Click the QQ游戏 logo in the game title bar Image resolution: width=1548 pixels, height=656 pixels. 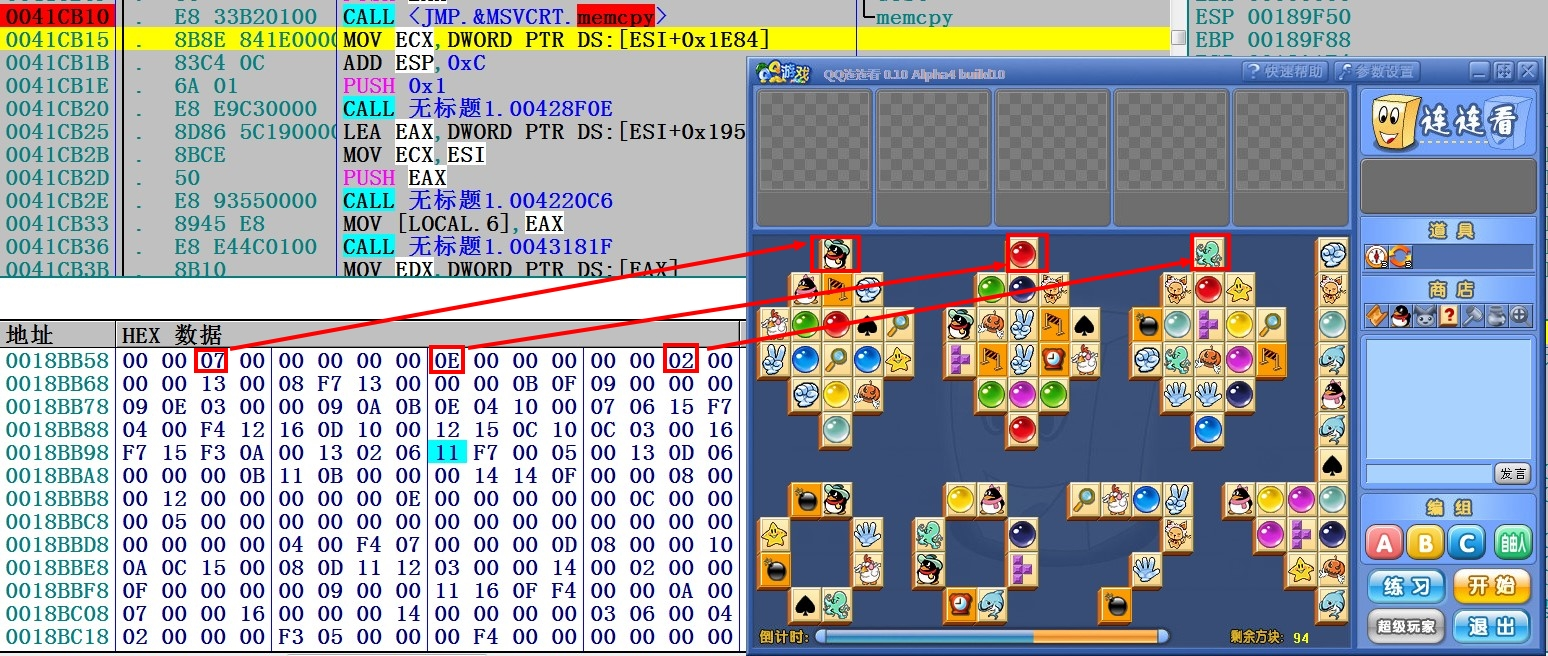(783, 73)
